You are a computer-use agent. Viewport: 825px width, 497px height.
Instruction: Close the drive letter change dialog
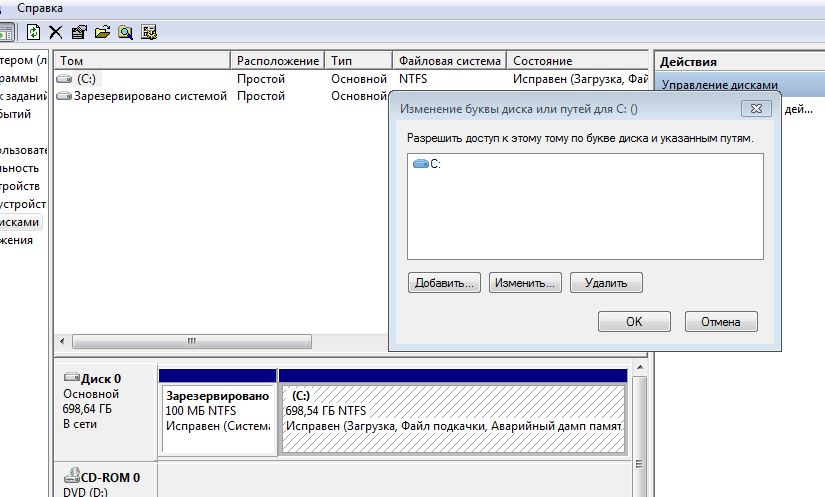pyautogui.click(x=755, y=108)
